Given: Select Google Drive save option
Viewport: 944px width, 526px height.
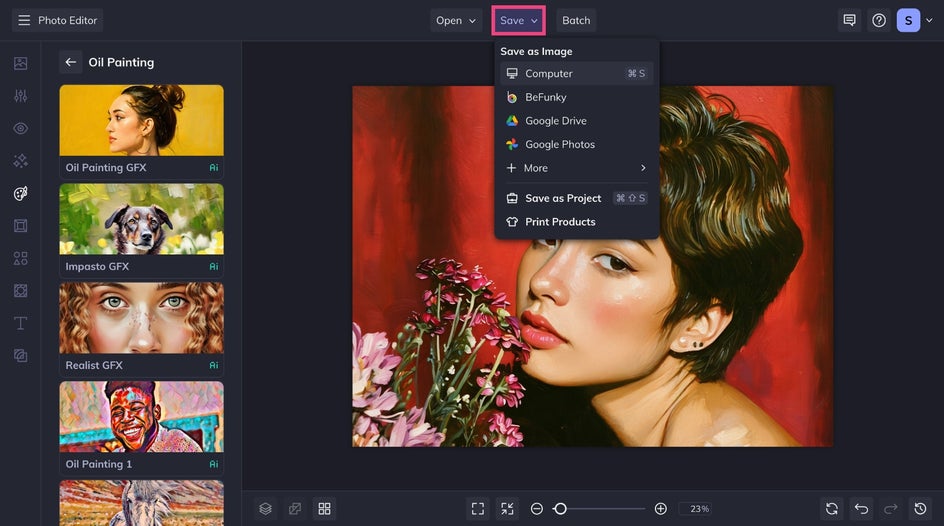Looking at the screenshot, I should click(556, 121).
